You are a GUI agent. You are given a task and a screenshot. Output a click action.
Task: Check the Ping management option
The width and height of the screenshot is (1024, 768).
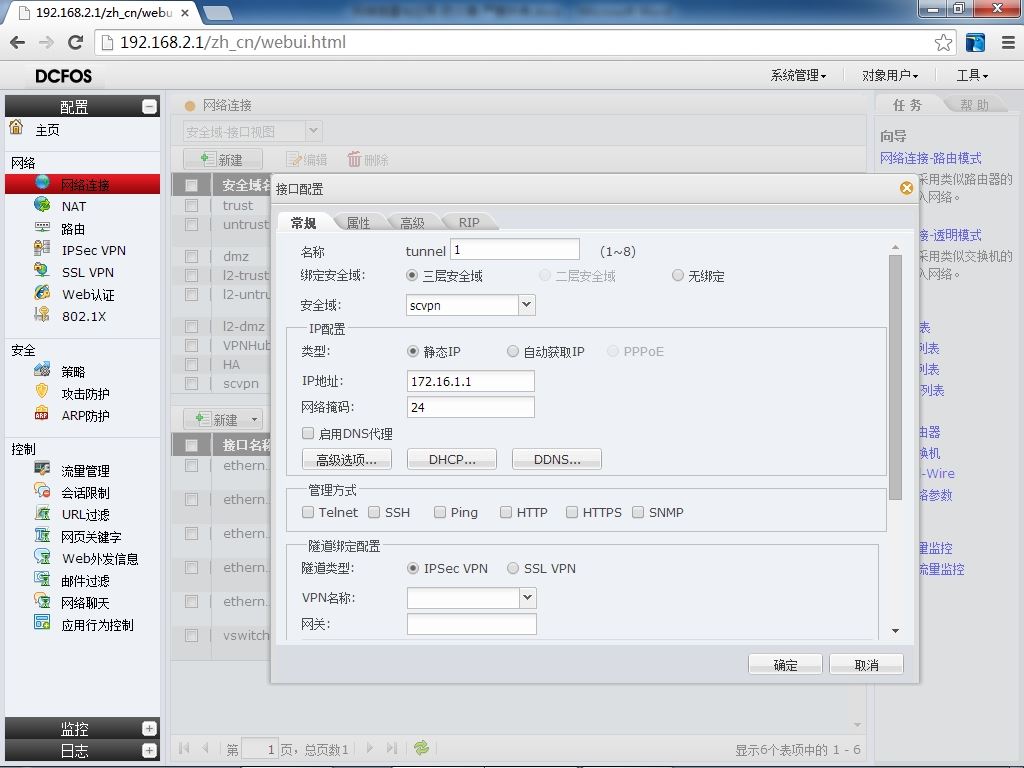tap(440, 512)
